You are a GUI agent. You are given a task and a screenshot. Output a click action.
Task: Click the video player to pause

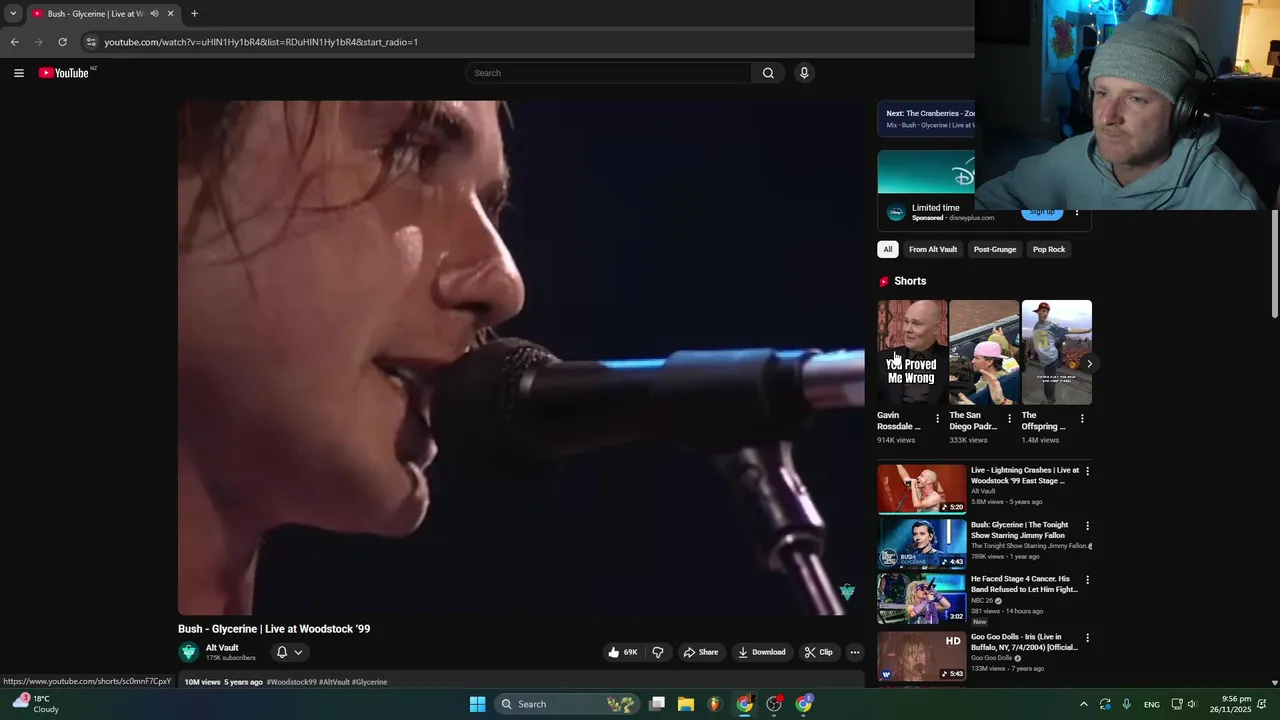521,357
